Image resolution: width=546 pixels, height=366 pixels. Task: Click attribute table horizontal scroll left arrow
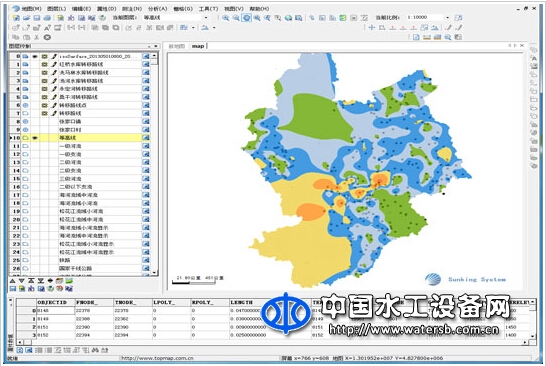[x=20, y=343]
